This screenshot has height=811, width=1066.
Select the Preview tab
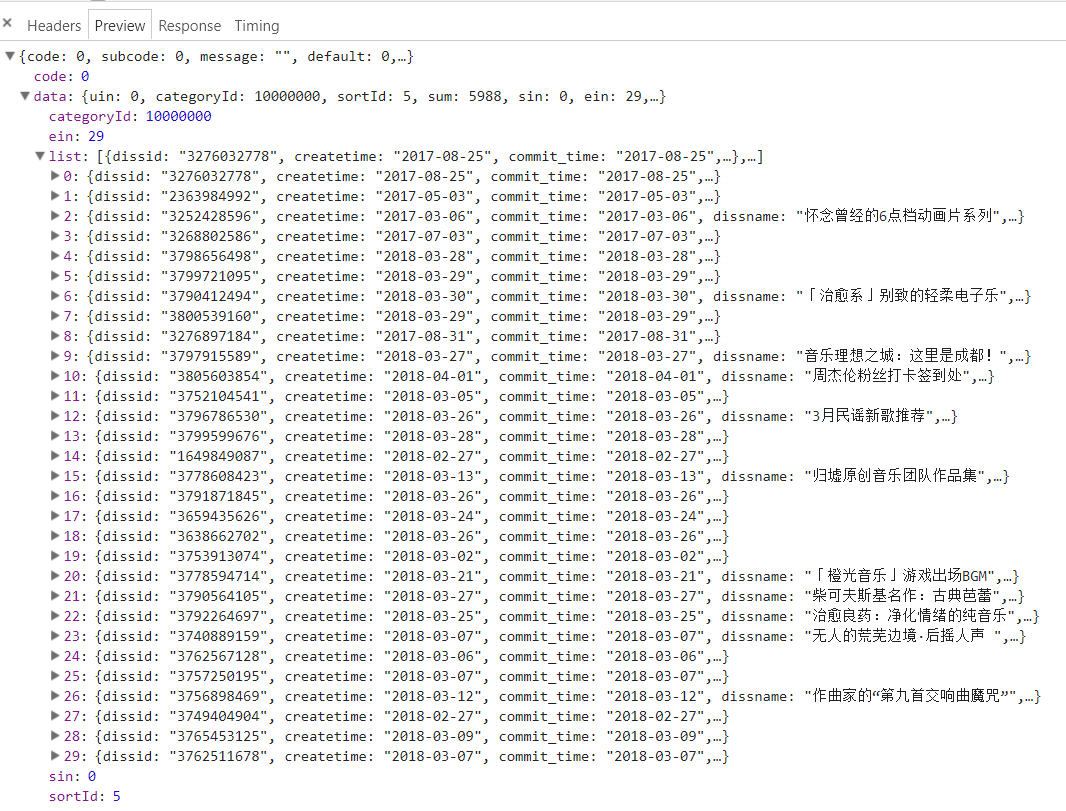120,26
